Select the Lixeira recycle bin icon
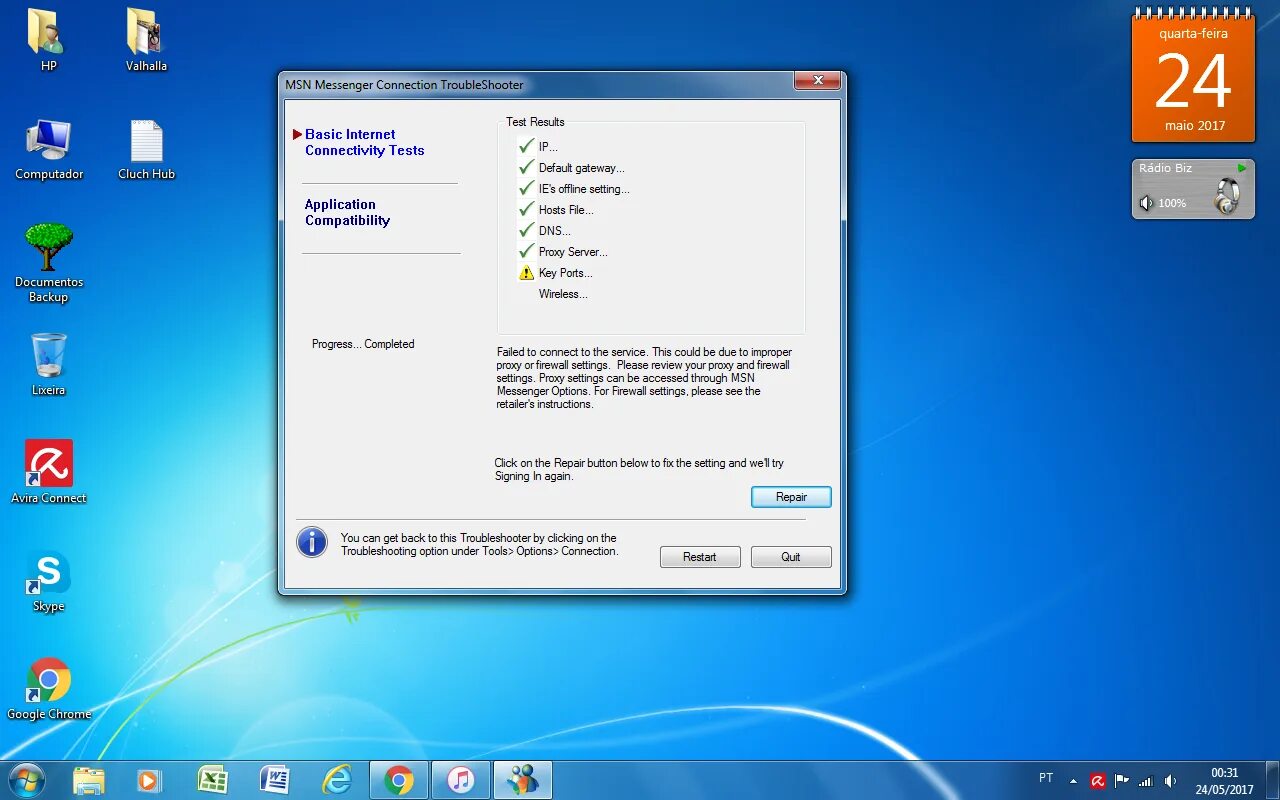 click(x=48, y=365)
